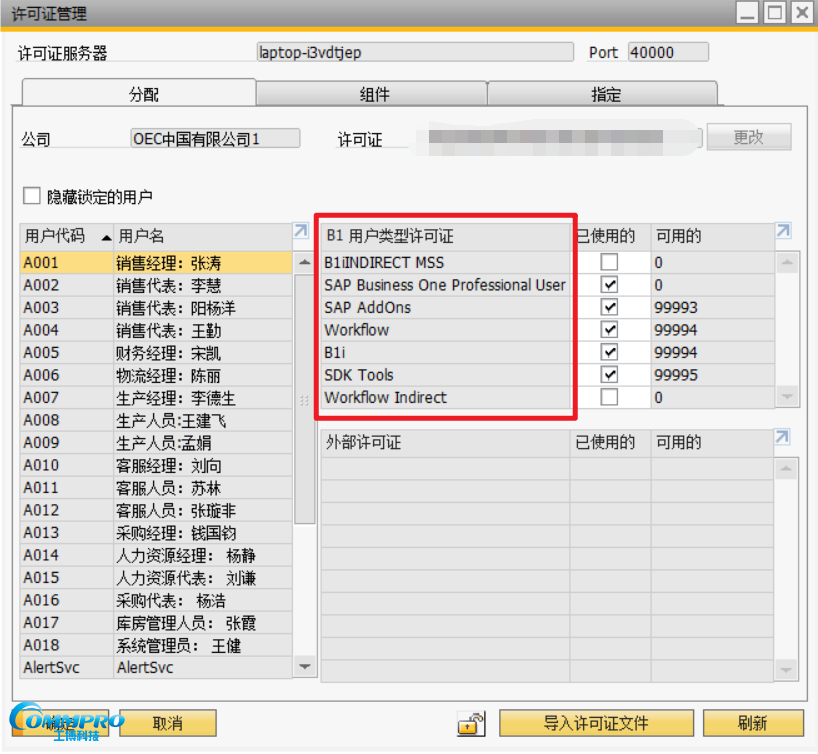Click scroll-down arrow of B1 license list
The width and height of the screenshot is (818, 754).
[x=787, y=397]
